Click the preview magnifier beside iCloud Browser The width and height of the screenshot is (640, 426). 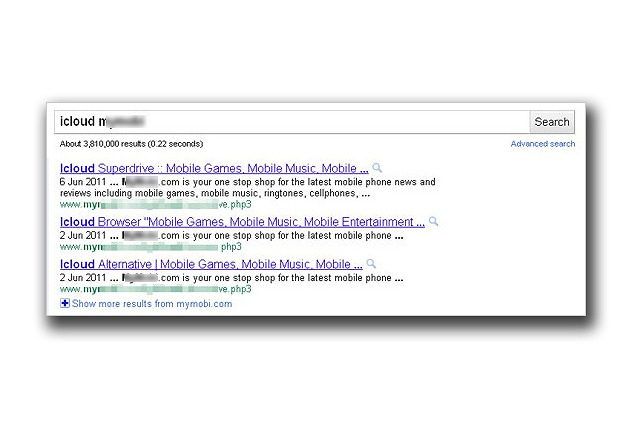coord(433,222)
